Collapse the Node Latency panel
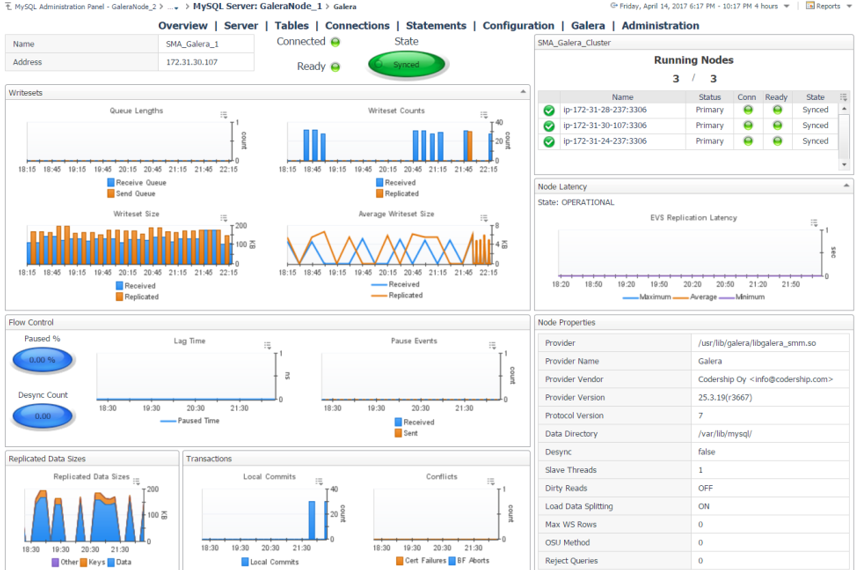This screenshot has height=570, width=864. [x=847, y=186]
